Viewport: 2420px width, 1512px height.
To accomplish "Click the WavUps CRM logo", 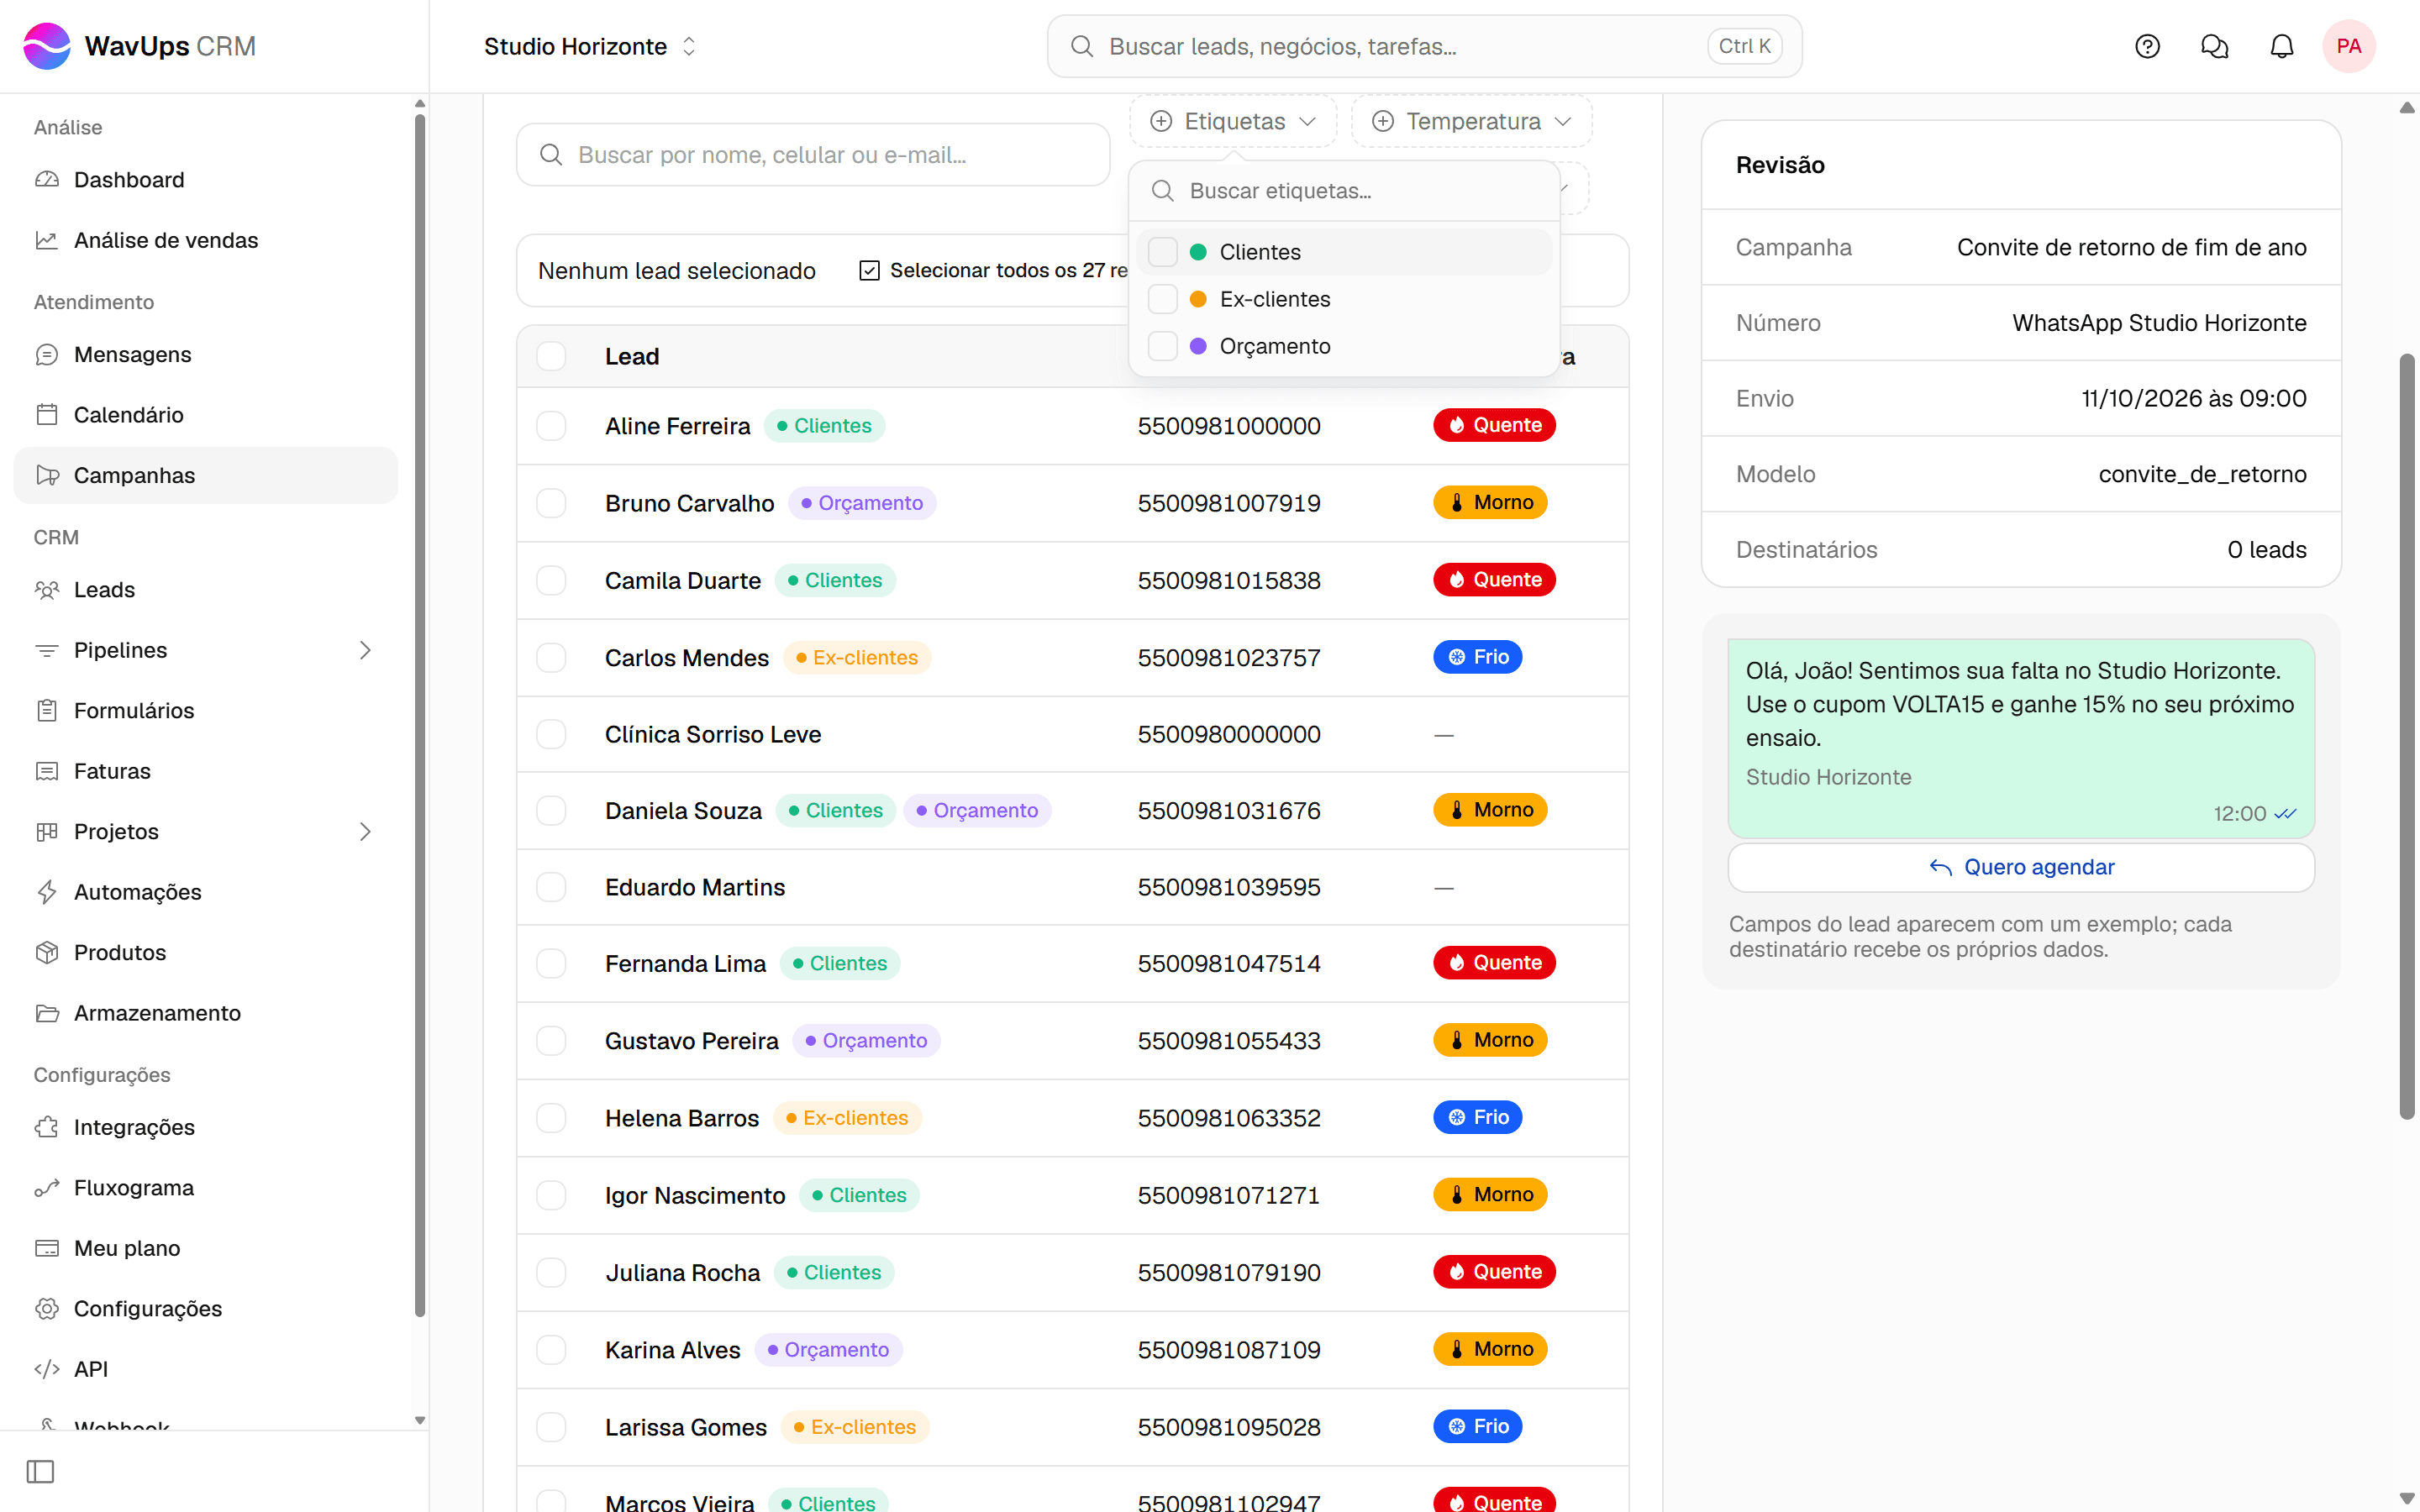I will pyautogui.click(x=139, y=46).
